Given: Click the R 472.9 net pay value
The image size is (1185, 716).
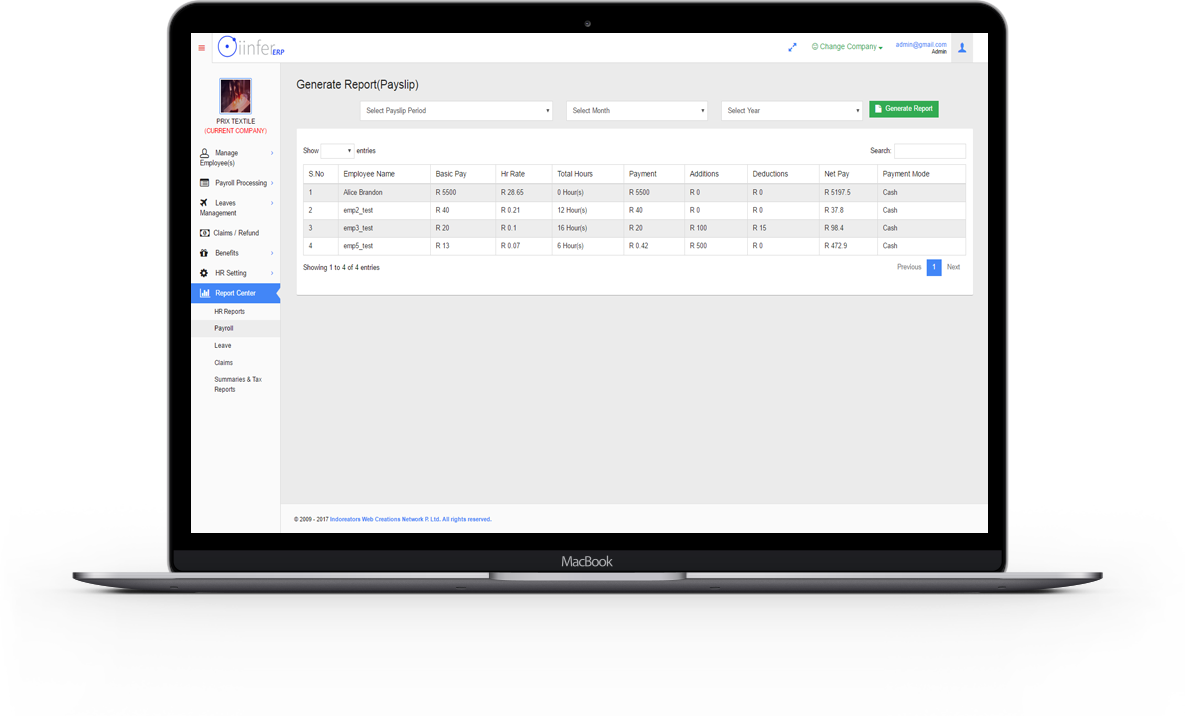Looking at the screenshot, I should pyautogui.click(x=836, y=246).
